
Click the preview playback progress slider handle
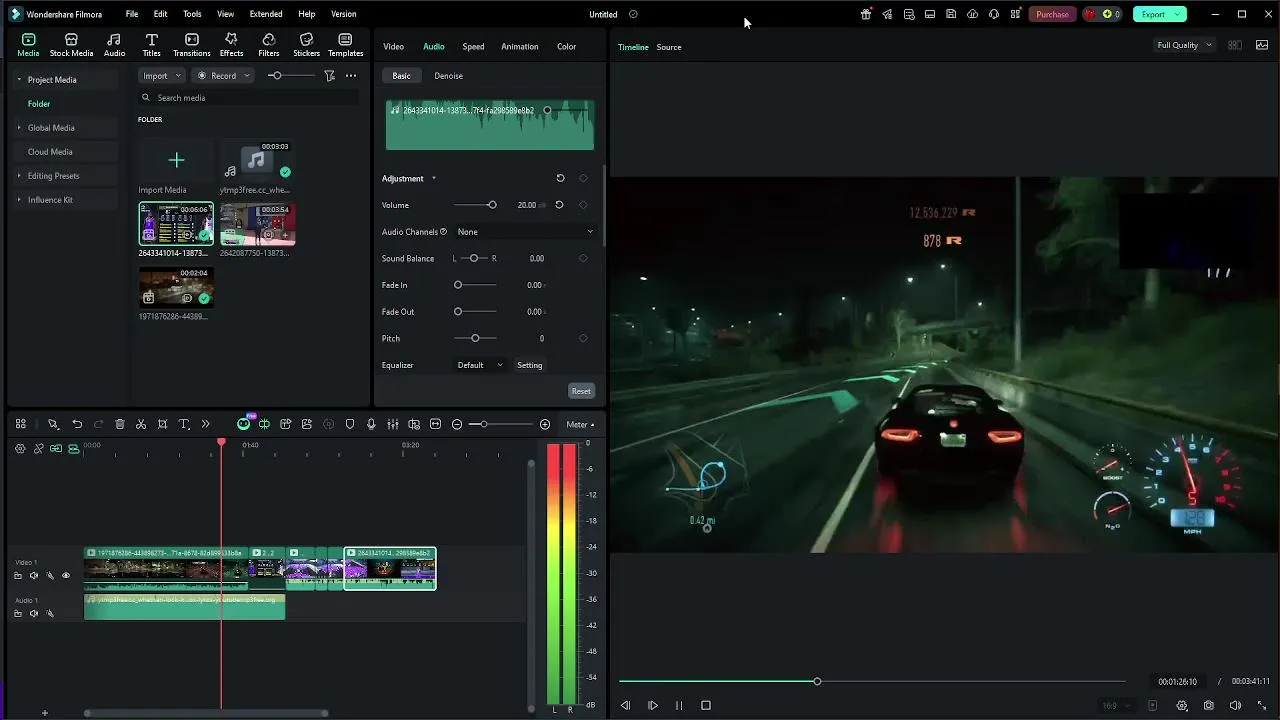click(817, 681)
